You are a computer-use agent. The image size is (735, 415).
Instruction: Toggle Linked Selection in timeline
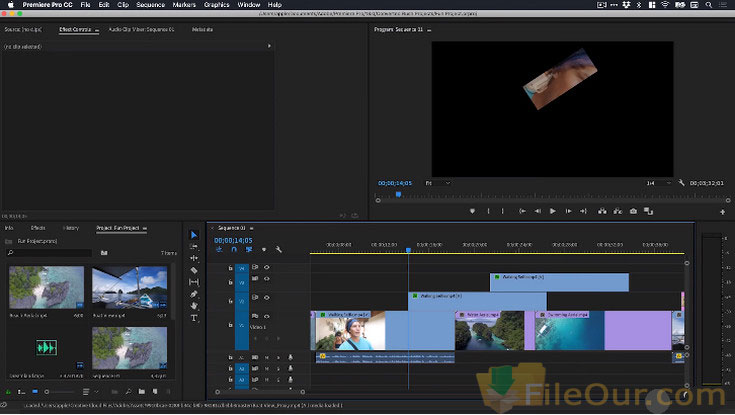pos(249,249)
